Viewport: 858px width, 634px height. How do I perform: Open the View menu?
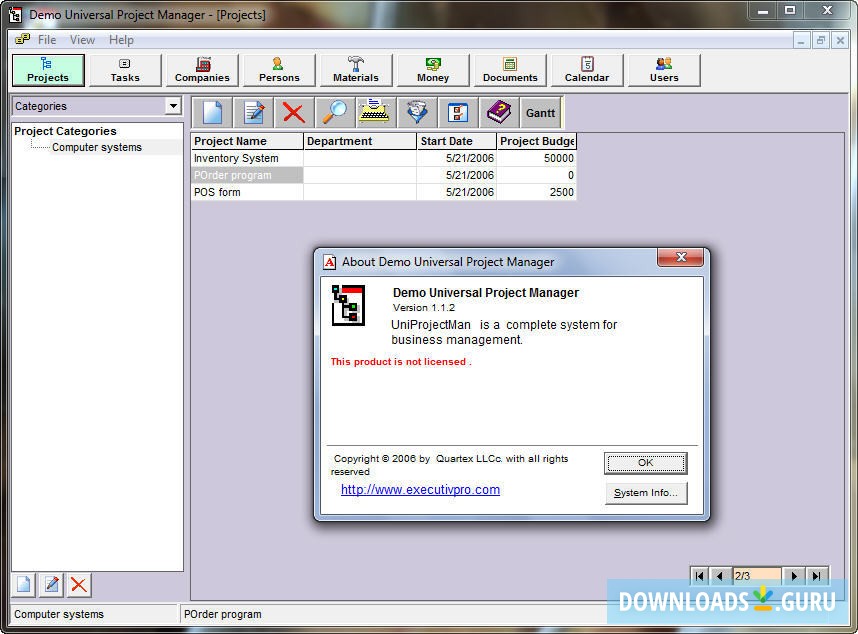[x=82, y=40]
